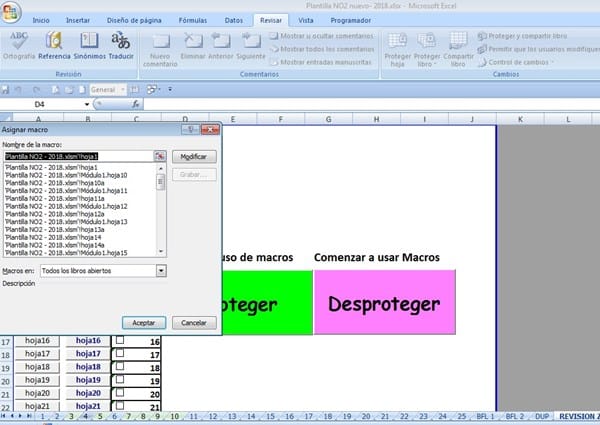Tick the checkbox in row 20

120,392
